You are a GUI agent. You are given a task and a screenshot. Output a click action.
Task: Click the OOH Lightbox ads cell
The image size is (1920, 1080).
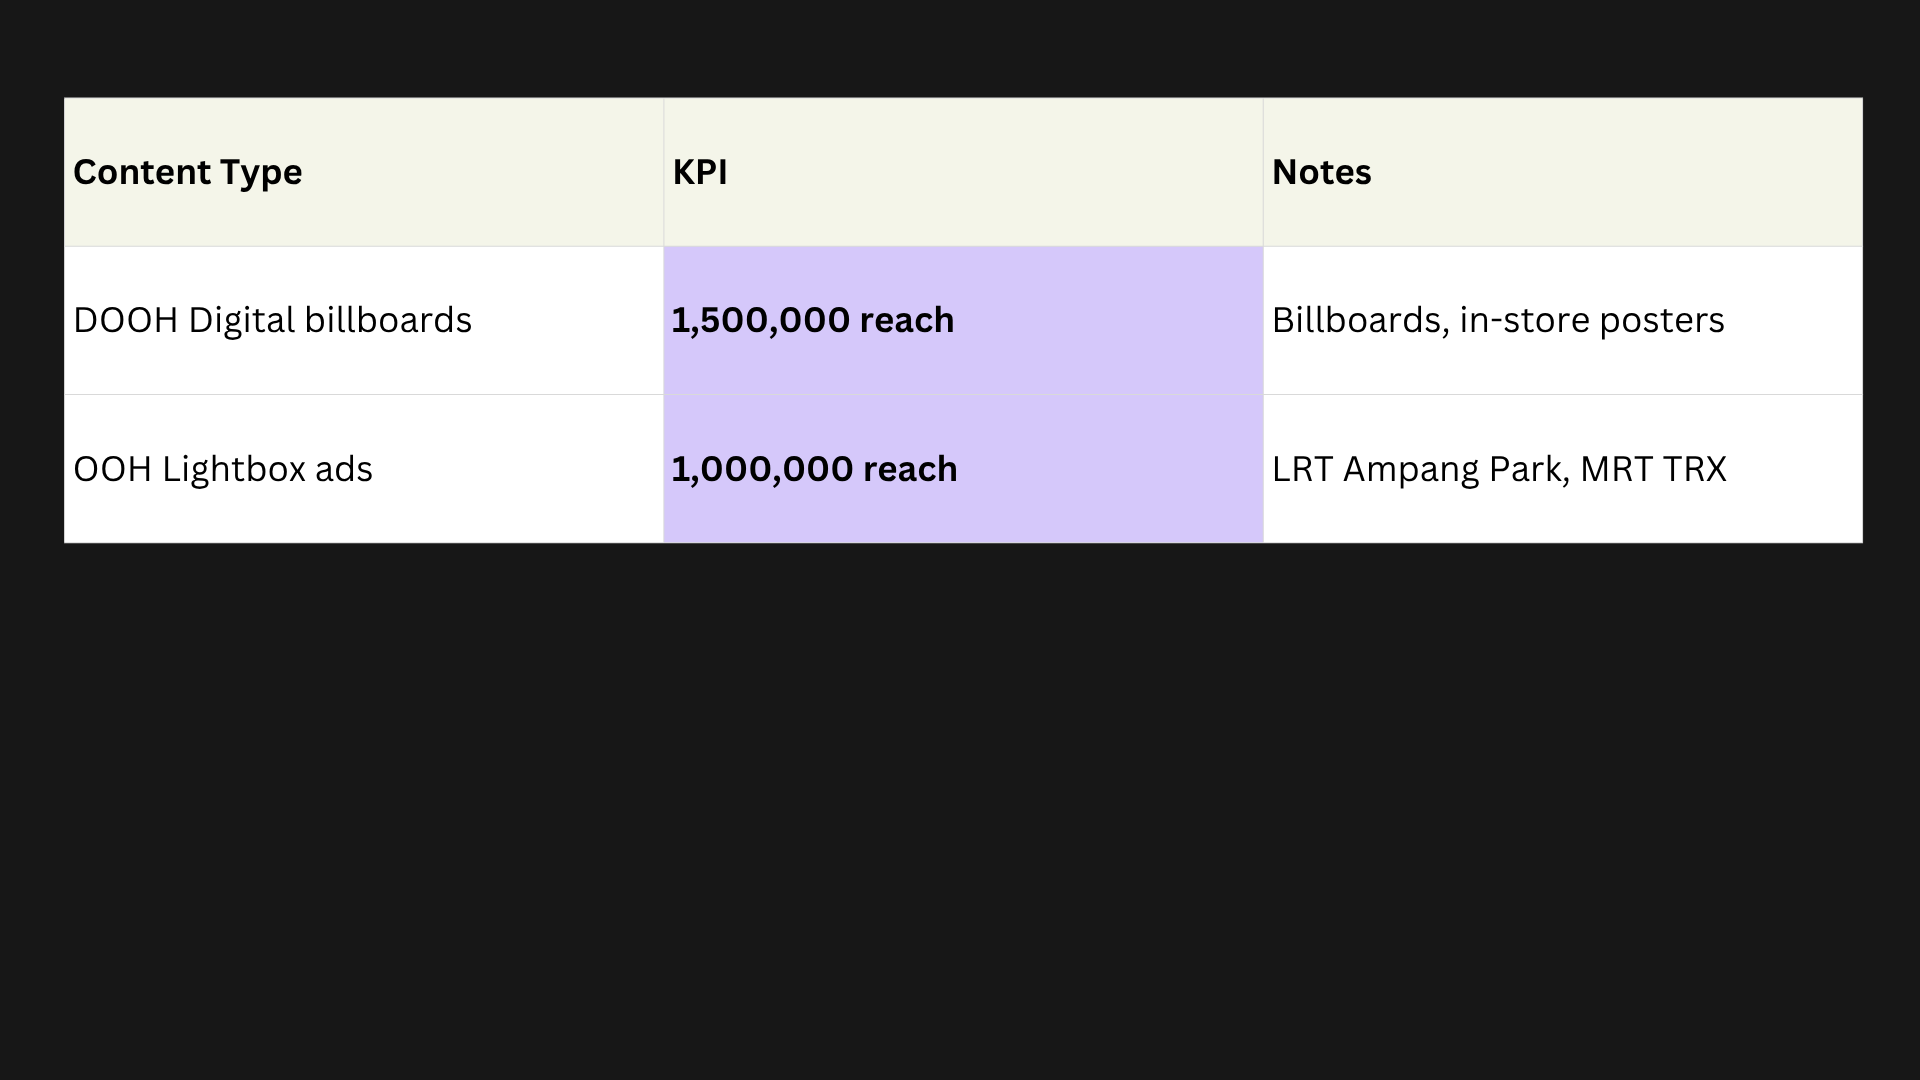(x=364, y=469)
